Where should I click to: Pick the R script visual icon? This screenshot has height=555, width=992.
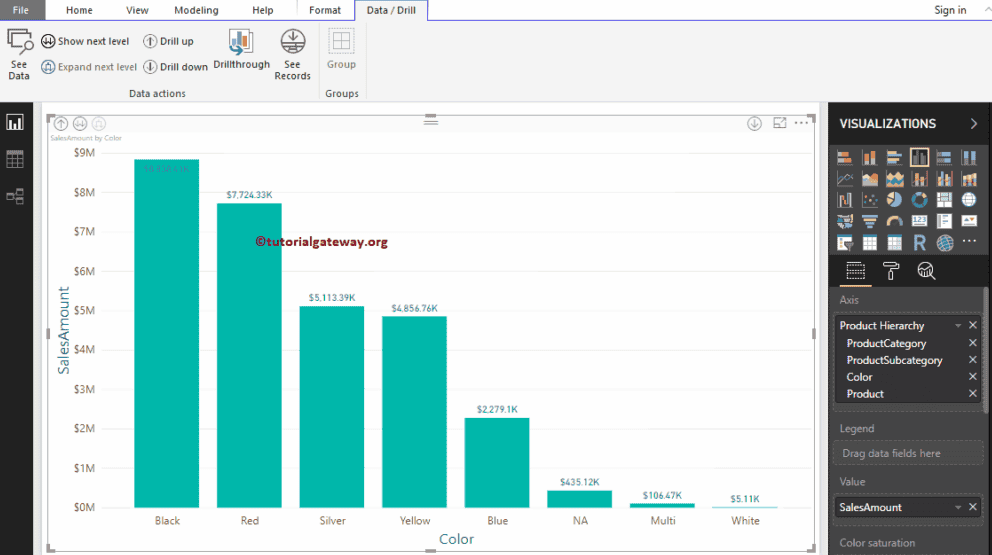[919, 243]
